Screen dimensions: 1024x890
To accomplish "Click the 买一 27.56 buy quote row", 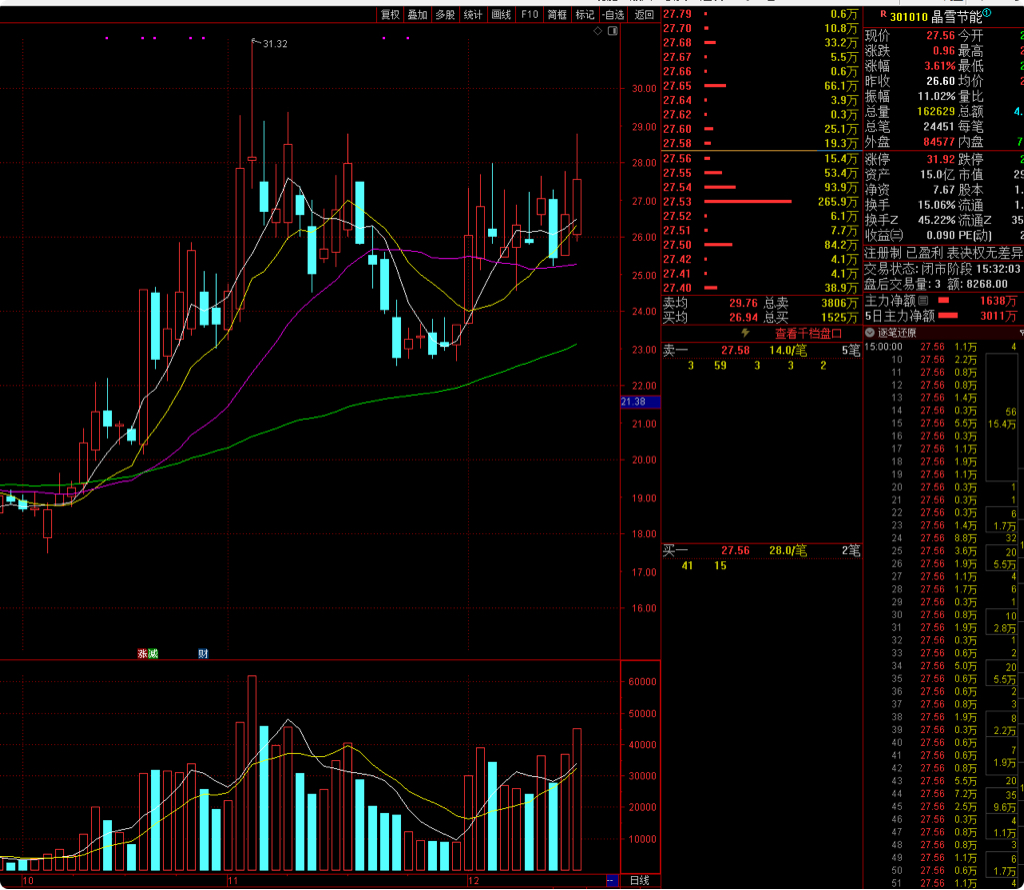I will (761, 550).
